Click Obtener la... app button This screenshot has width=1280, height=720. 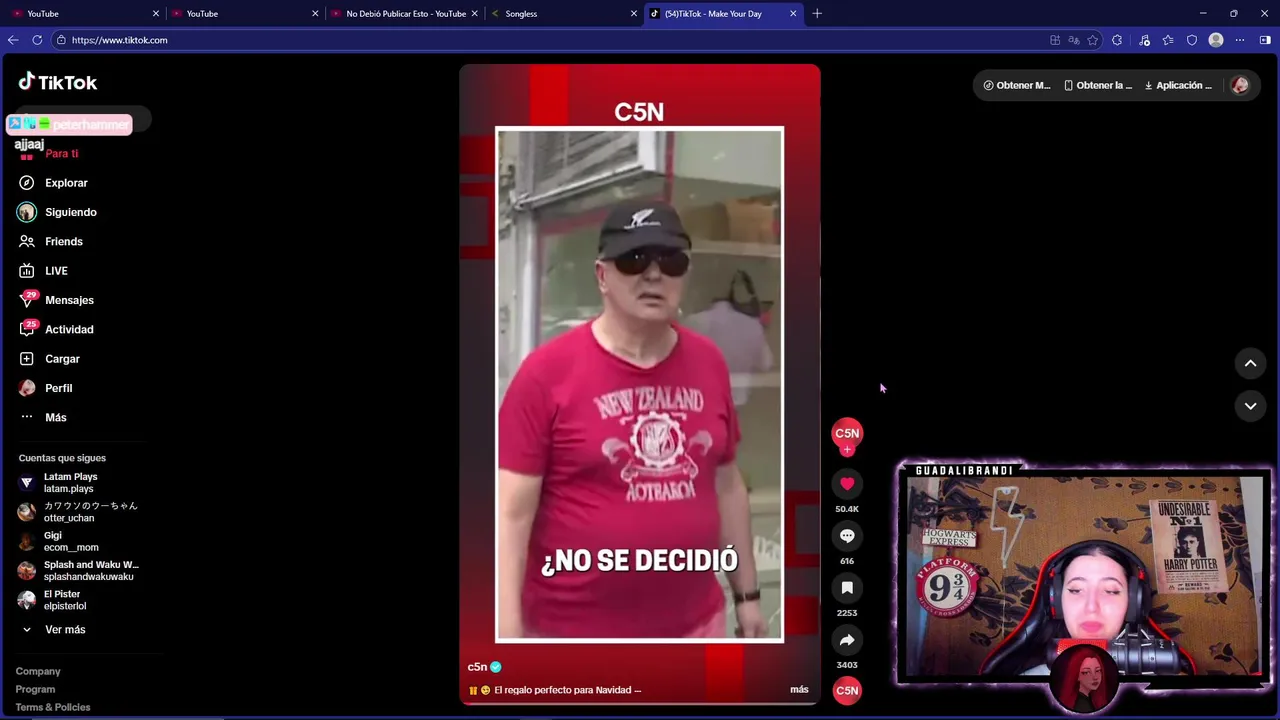tap(1098, 85)
